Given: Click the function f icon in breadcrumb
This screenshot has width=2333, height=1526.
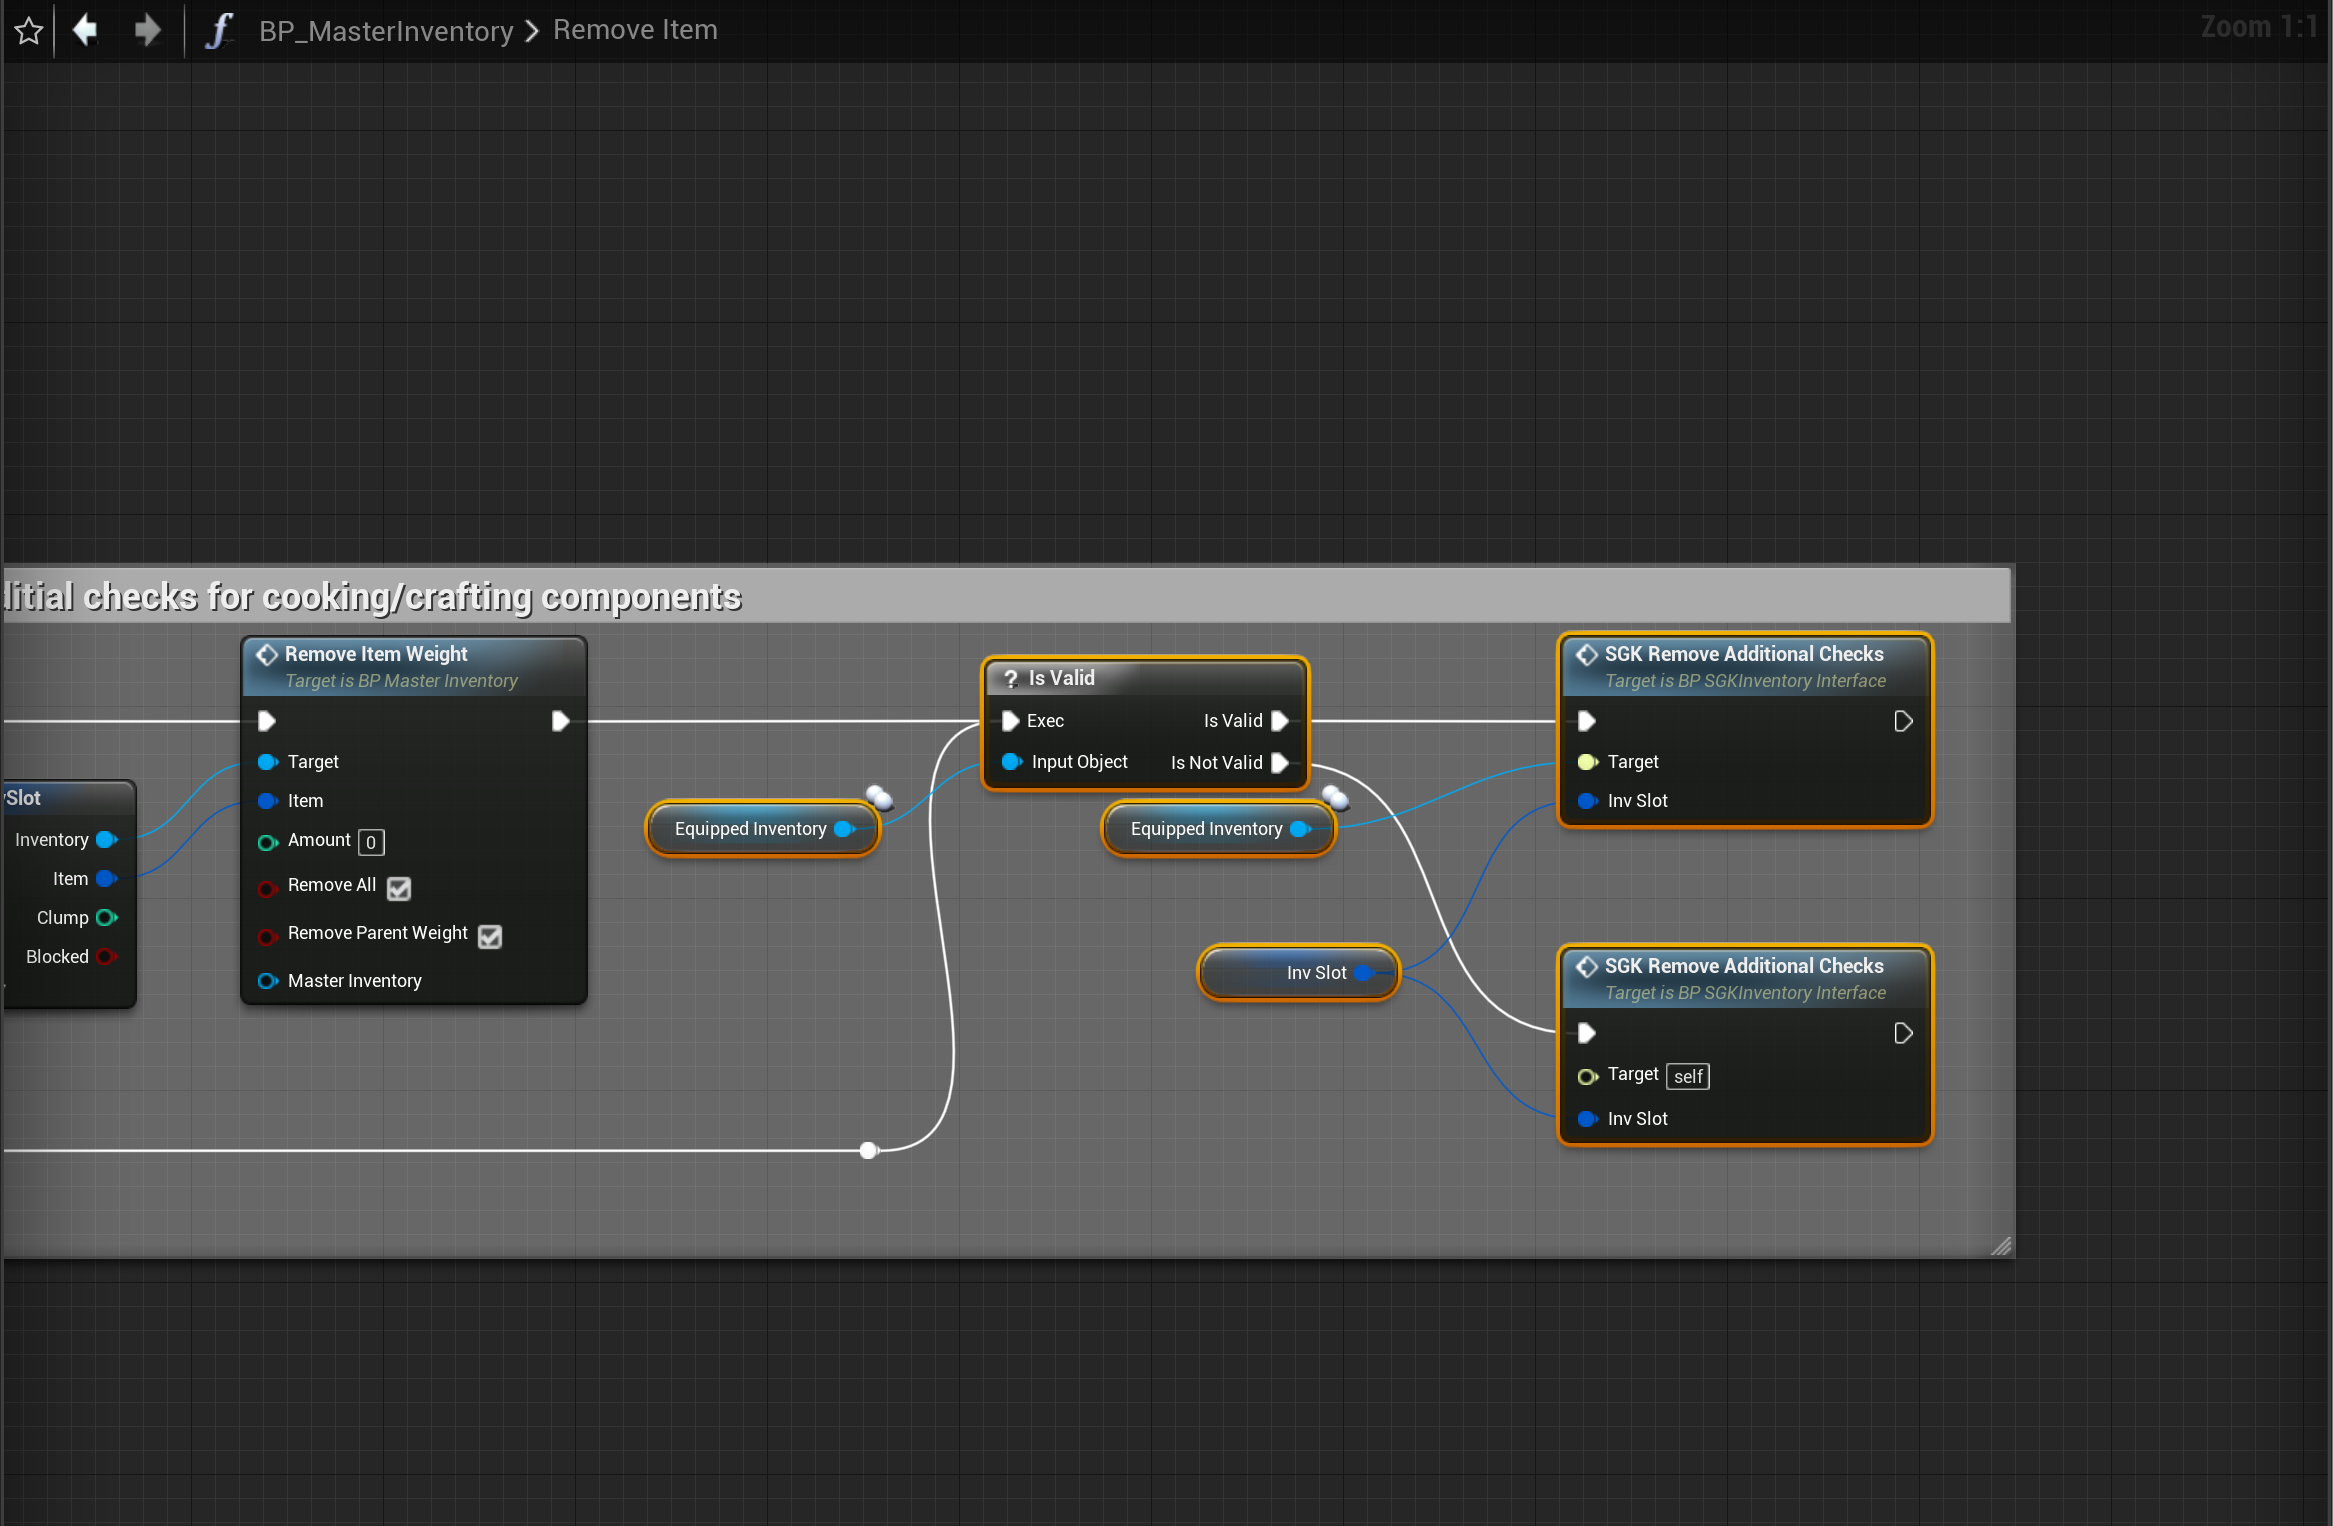Looking at the screenshot, I should coord(218,31).
